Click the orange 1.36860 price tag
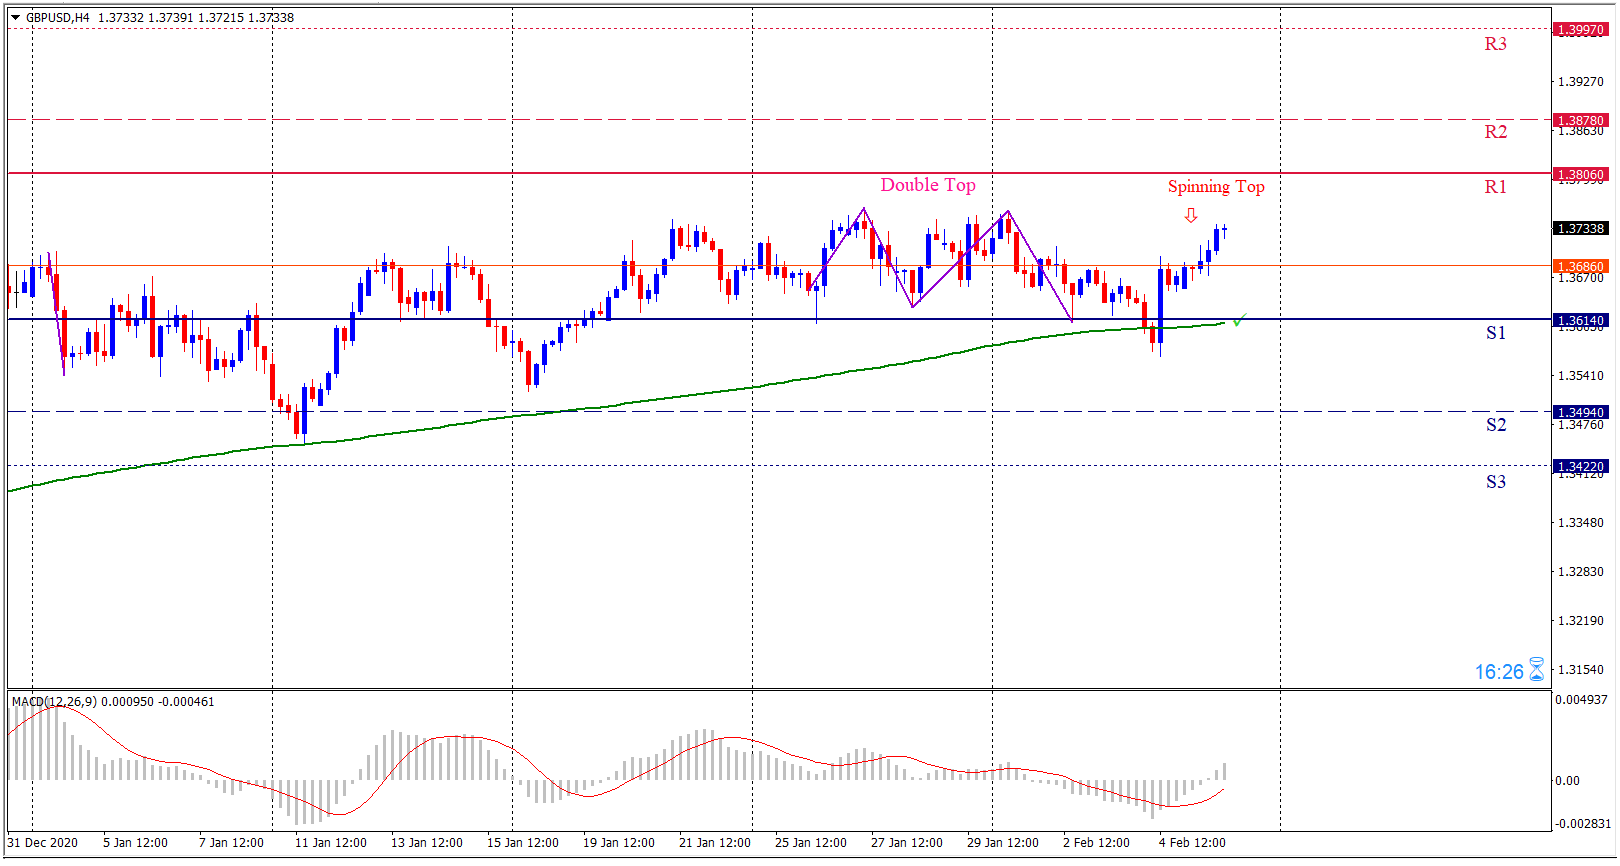This screenshot has height=866, width=1620. point(1580,267)
